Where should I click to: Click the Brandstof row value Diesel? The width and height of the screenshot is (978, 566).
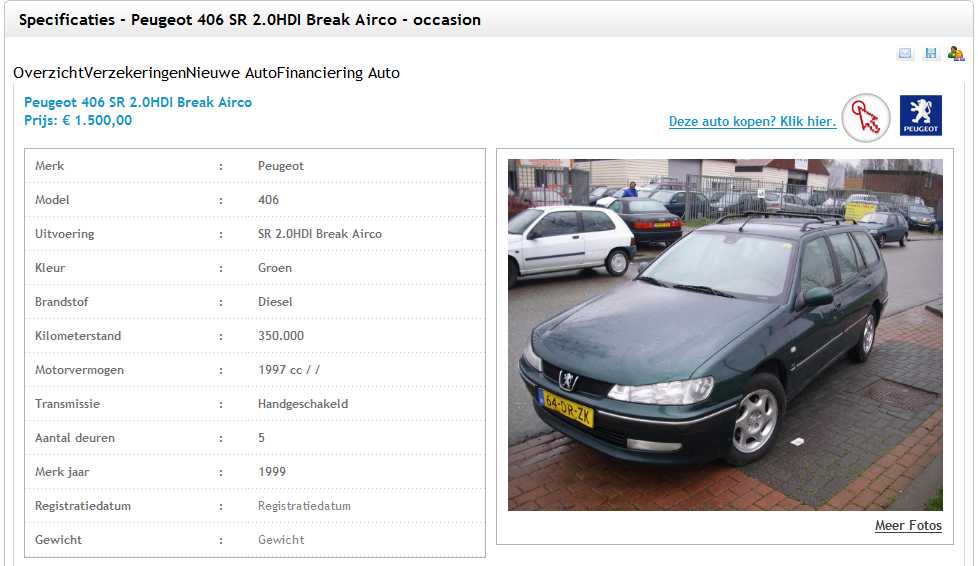pos(275,302)
